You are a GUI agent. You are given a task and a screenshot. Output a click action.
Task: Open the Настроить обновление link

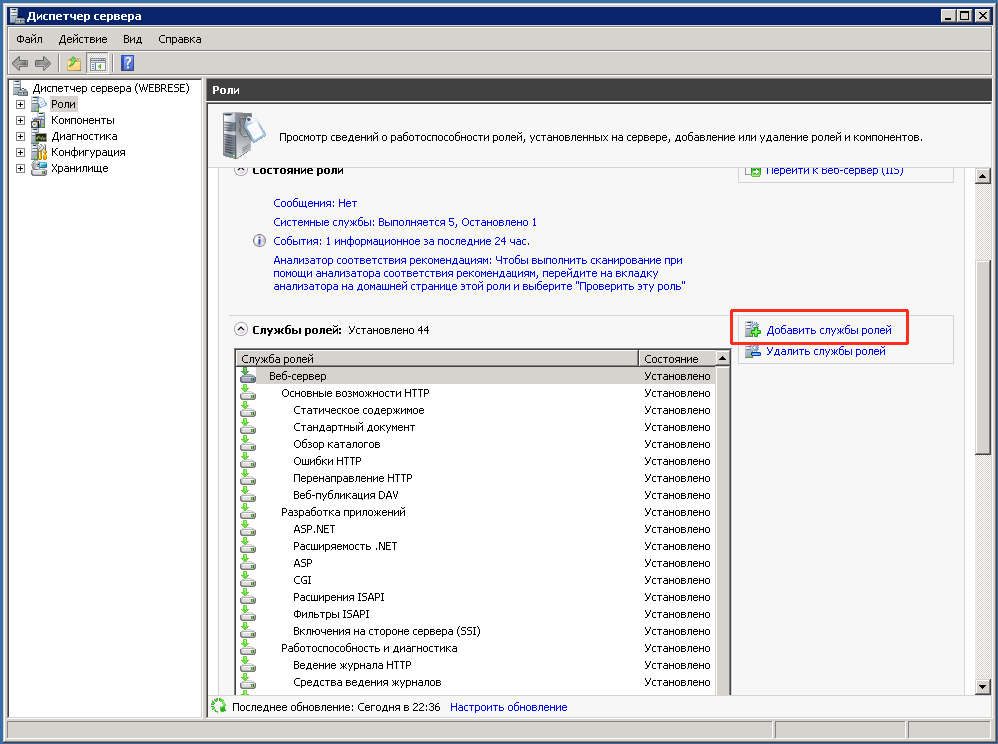(509, 706)
